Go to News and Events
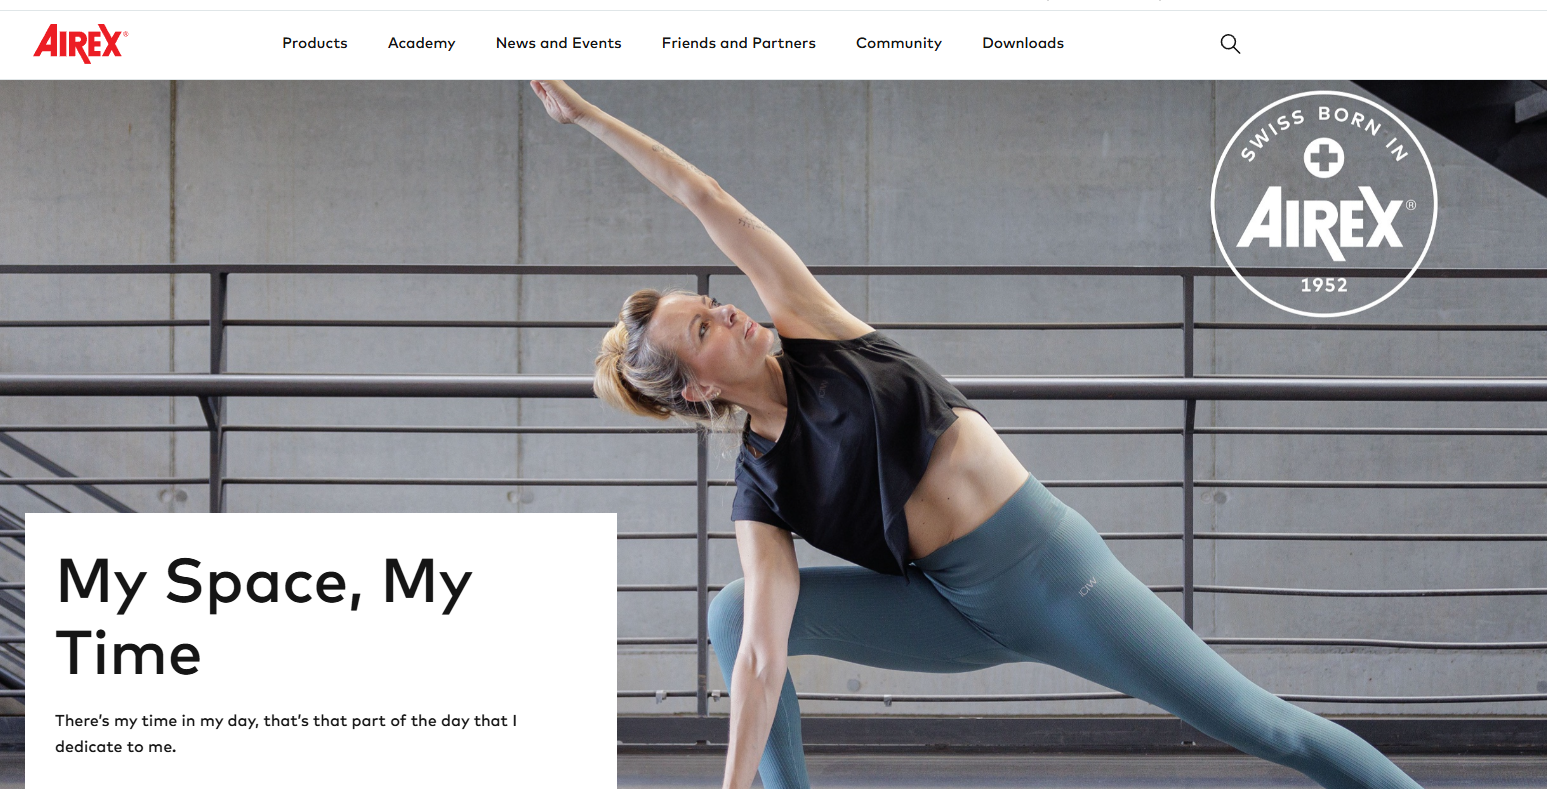This screenshot has height=789, width=1547. tap(559, 43)
